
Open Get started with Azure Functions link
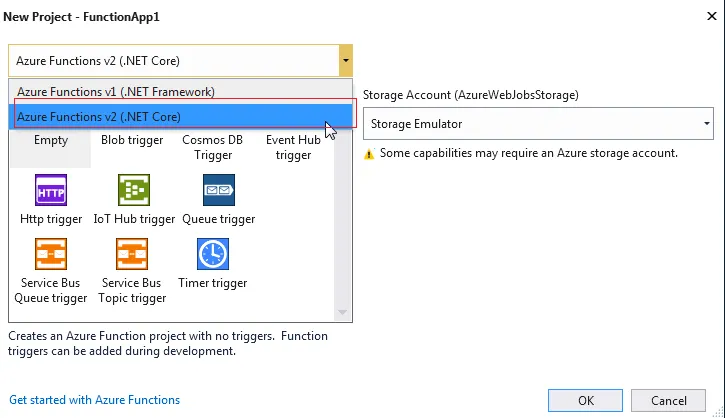pos(94,400)
